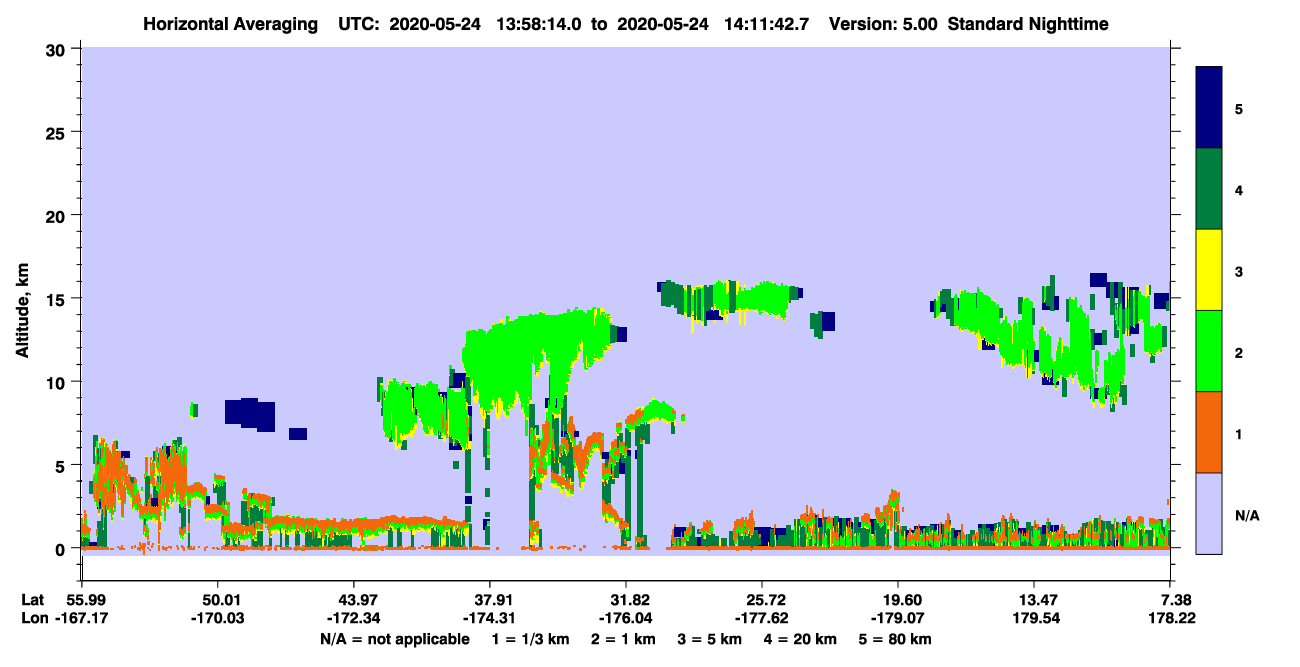Click the '5 = 80 km' legend entry

896,639
